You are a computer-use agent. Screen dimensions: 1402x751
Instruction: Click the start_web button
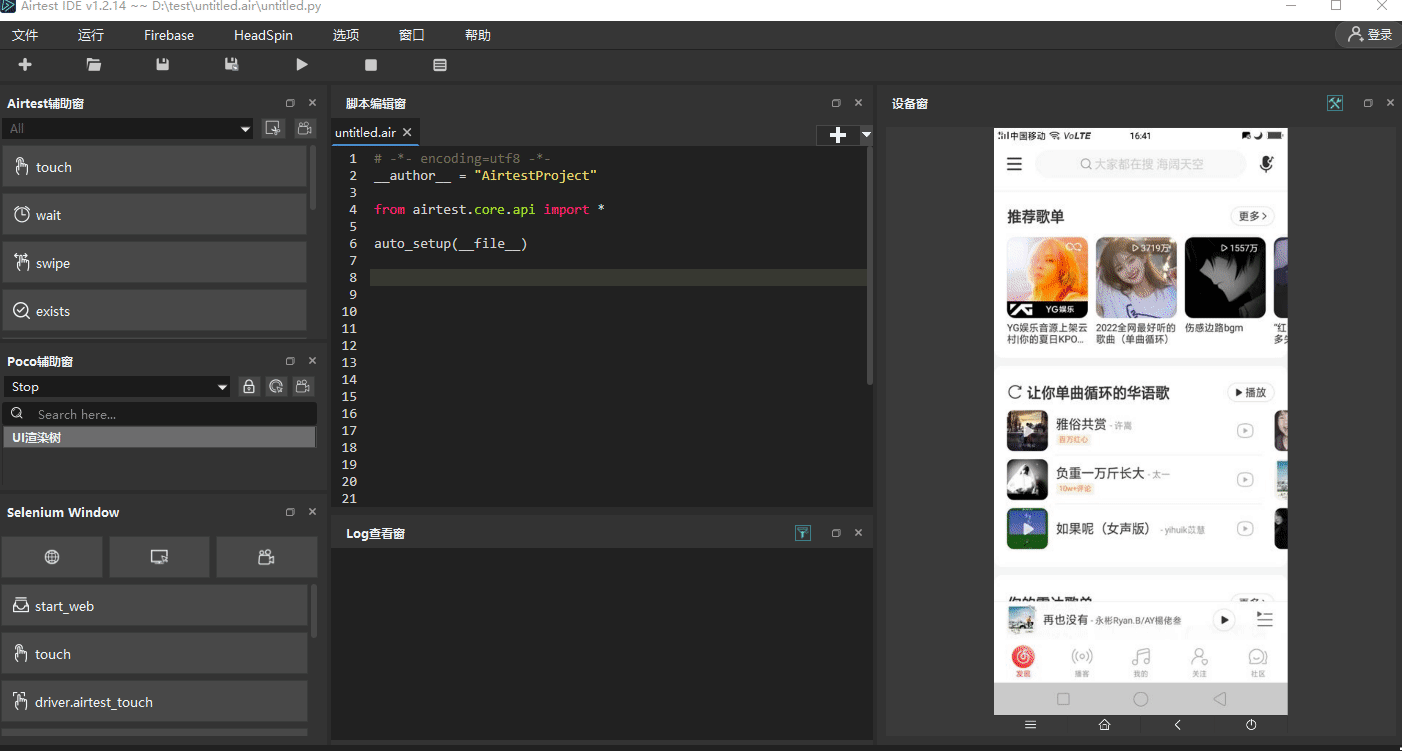[x=154, y=606]
